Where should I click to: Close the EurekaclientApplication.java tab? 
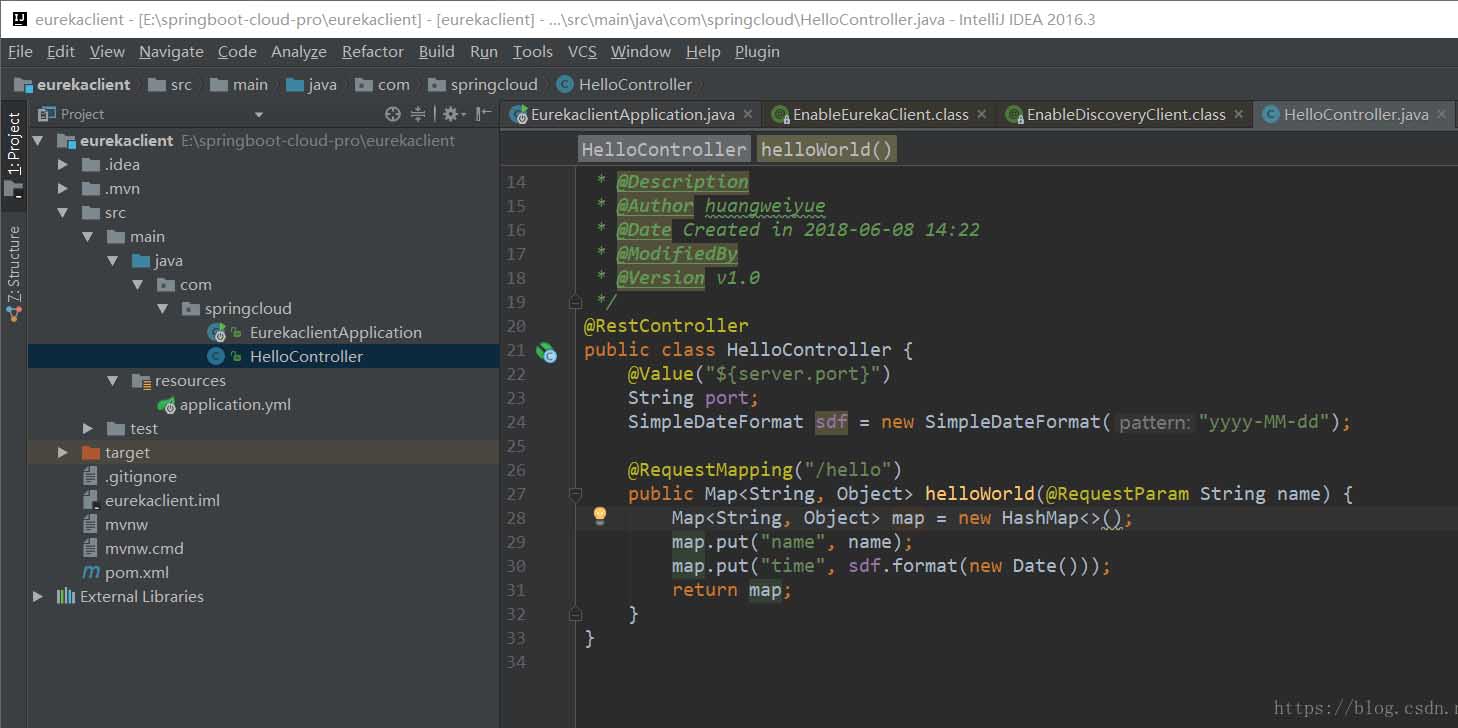point(748,115)
